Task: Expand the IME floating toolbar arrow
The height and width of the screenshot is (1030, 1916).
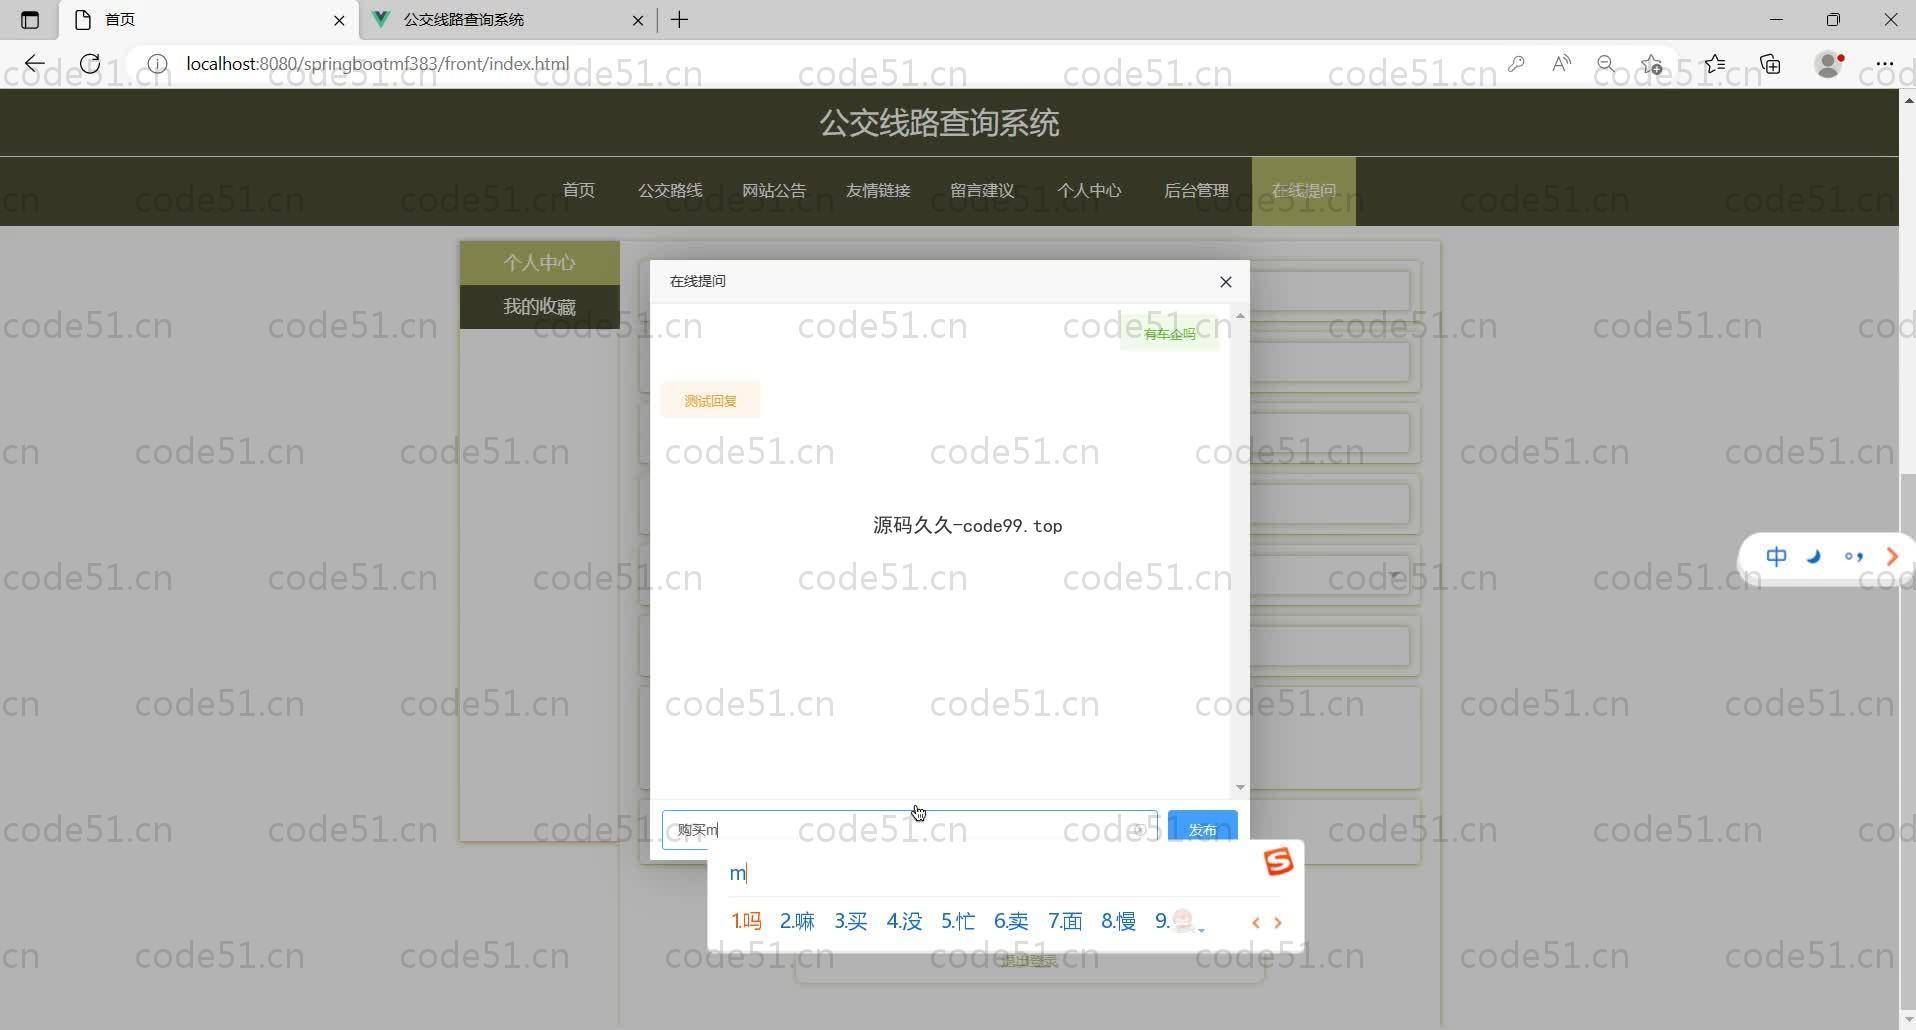Action: pyautogui.click(x=1892, y=557)
